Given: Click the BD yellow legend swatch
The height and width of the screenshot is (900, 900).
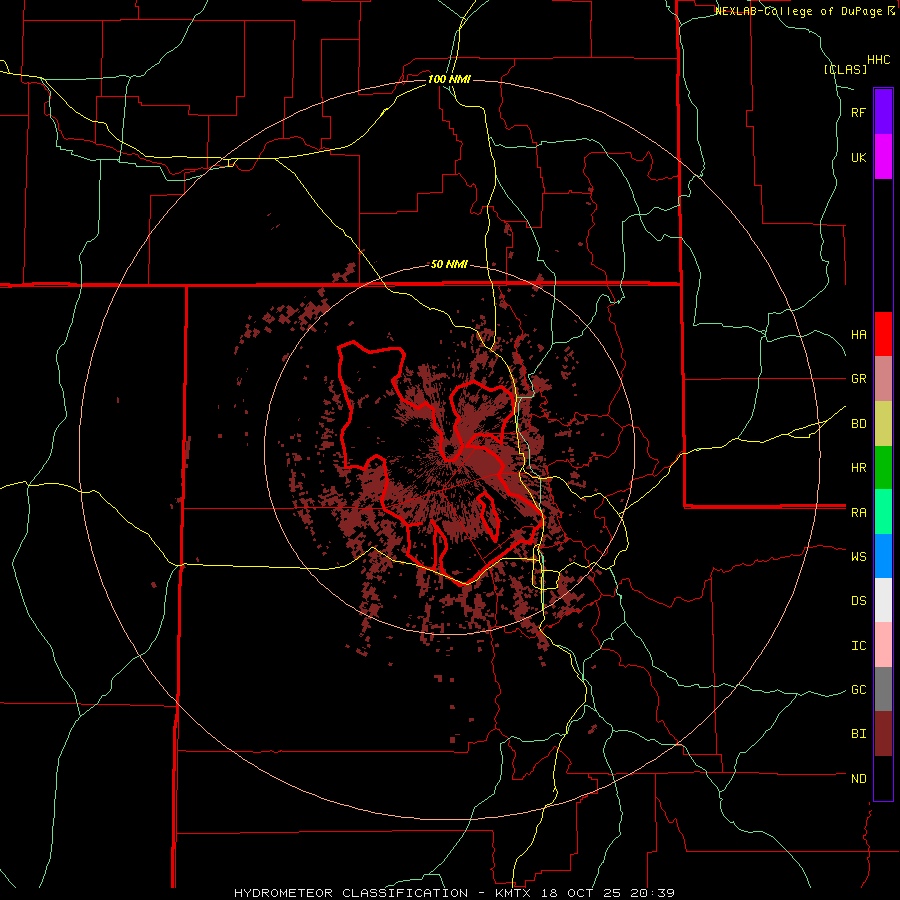Looking at the screenshot, I should click(x=883, y=423).
